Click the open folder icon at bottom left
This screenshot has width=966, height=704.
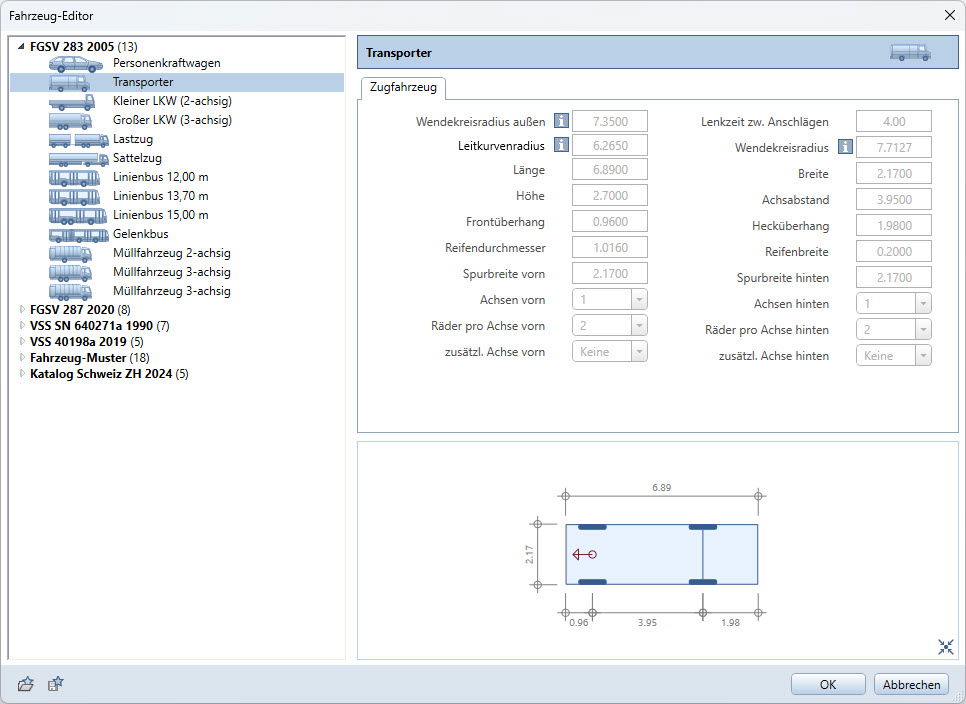click(x=25, y=684)
